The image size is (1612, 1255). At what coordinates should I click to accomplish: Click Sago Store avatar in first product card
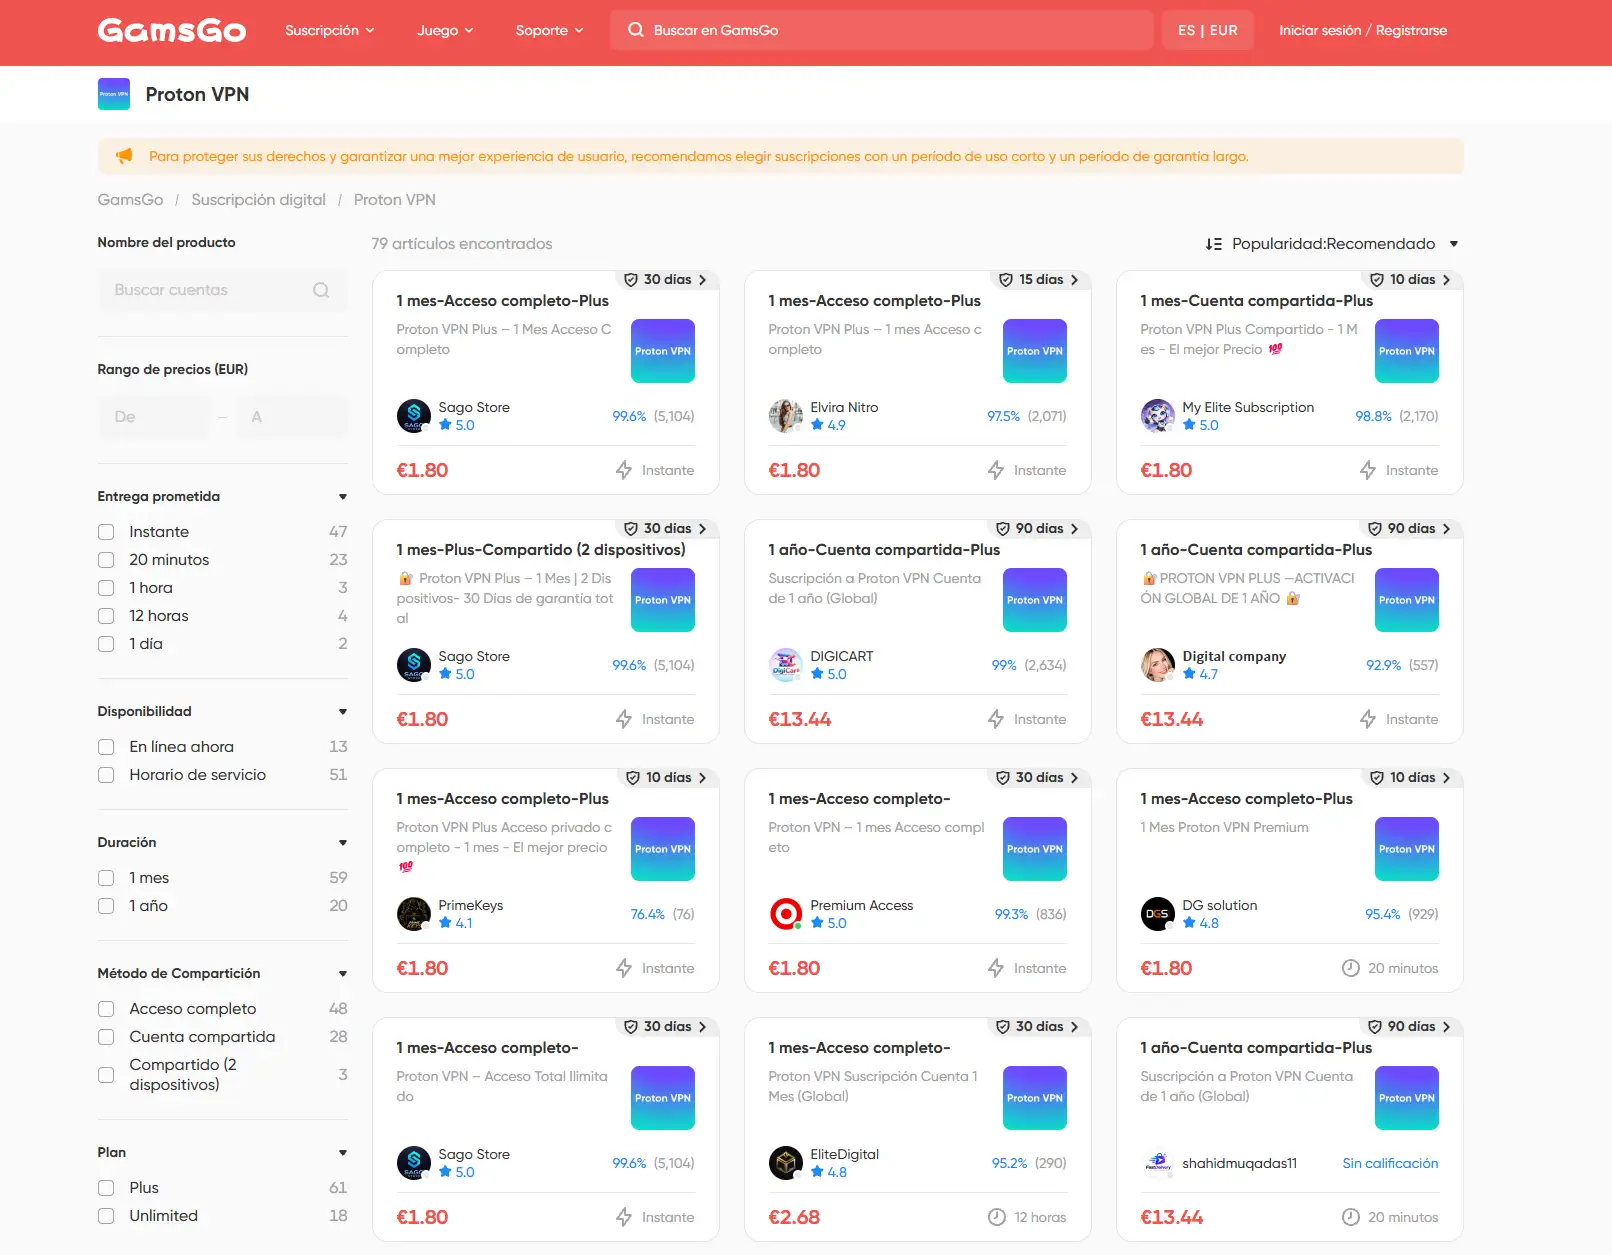tap(414, 416)
